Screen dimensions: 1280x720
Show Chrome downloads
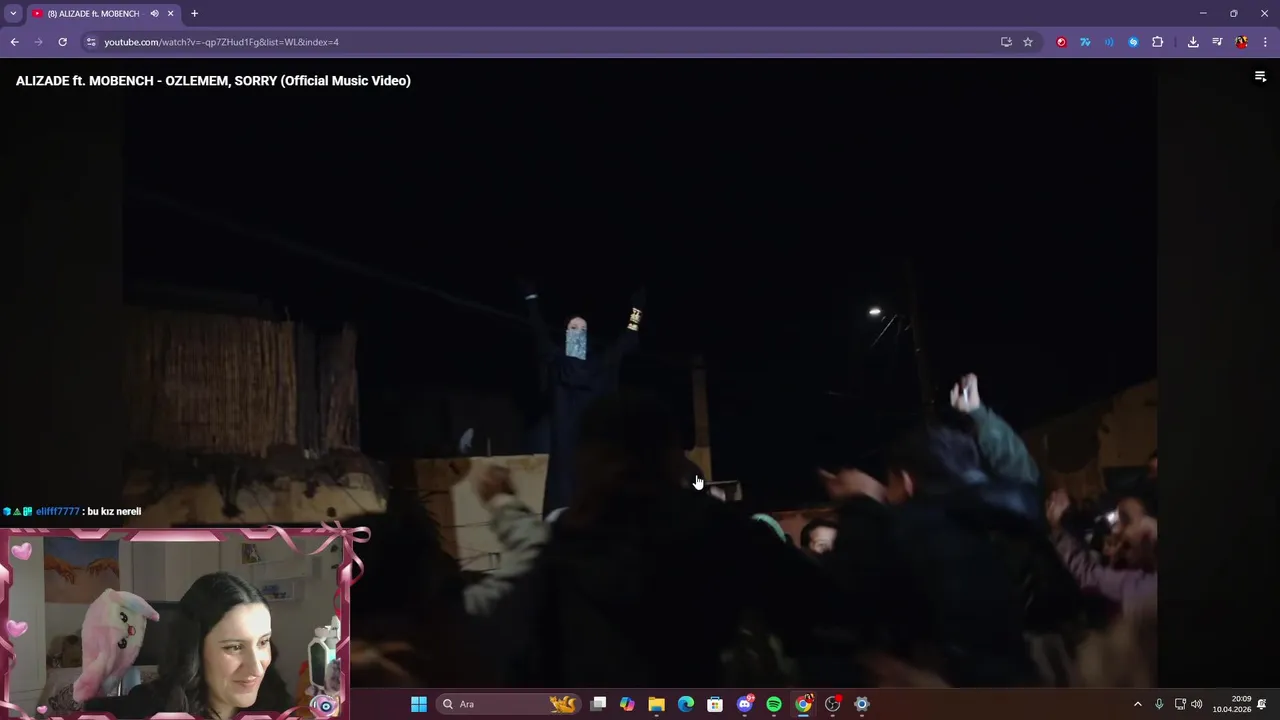tap(1193, 42)
